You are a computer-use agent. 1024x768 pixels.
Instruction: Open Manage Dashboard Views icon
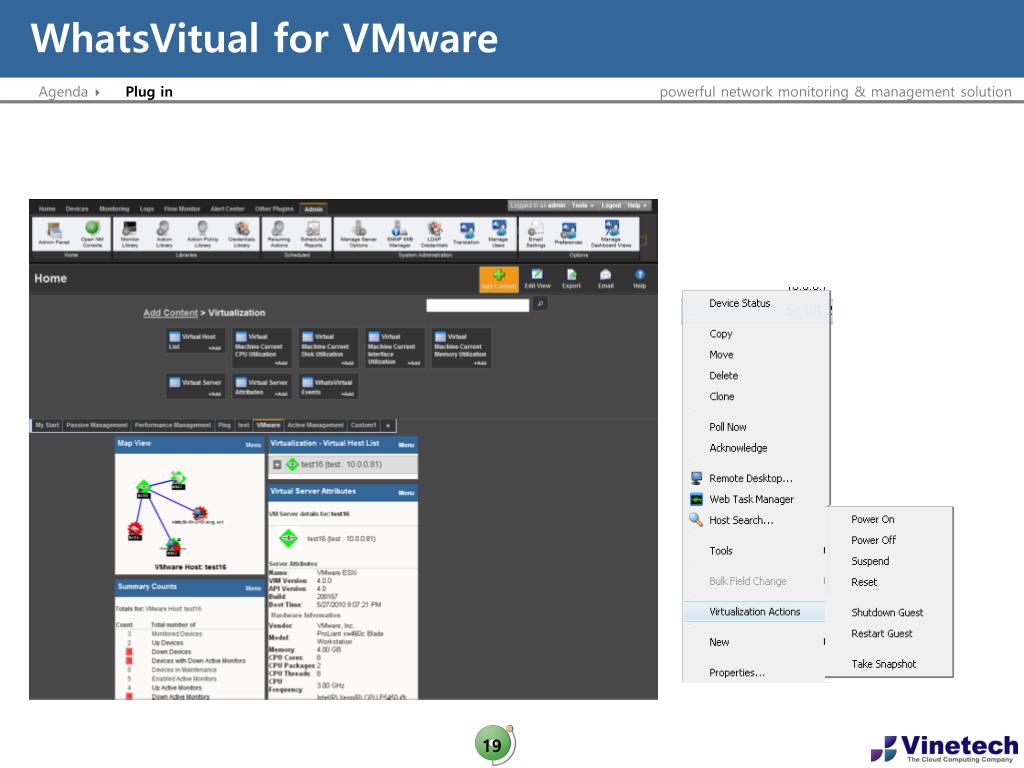(x=611, y=232)
